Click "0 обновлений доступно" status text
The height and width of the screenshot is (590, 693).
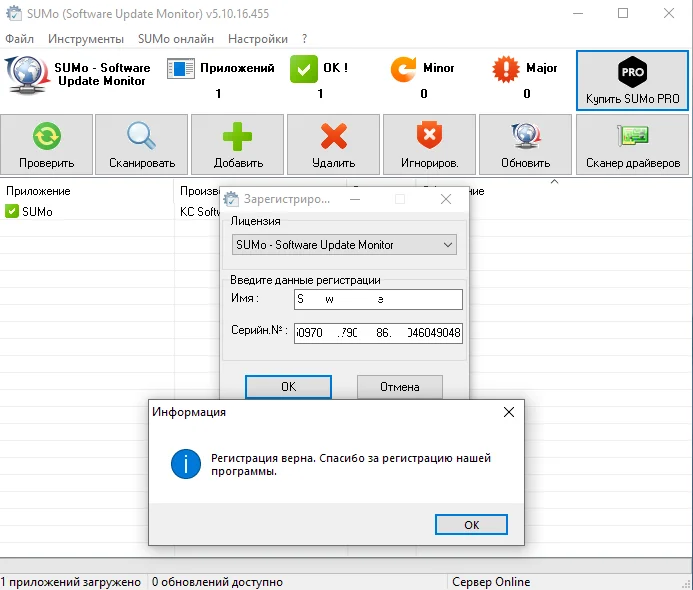pos(217,582)
